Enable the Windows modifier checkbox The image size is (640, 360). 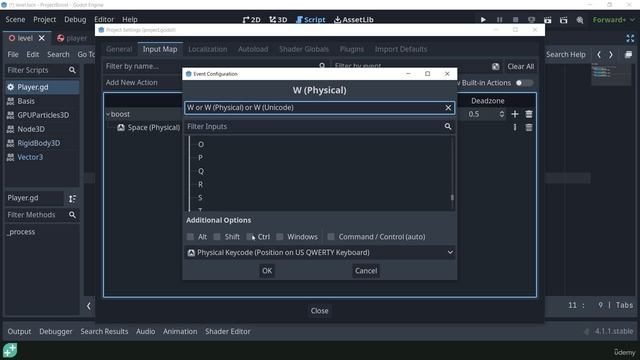click(280, 237)
